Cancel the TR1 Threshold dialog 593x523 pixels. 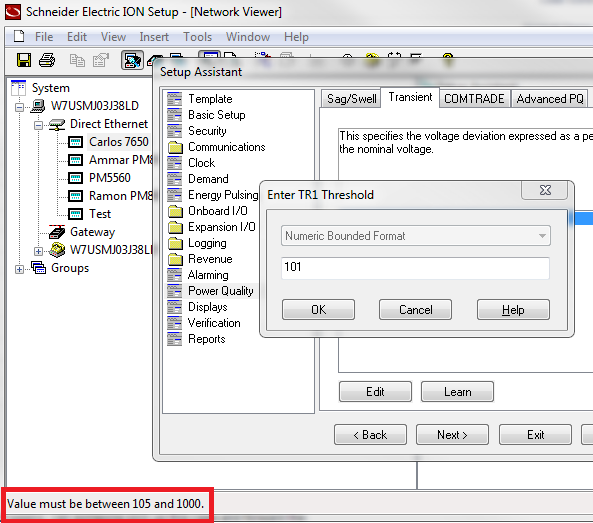(x=416, y=310)
